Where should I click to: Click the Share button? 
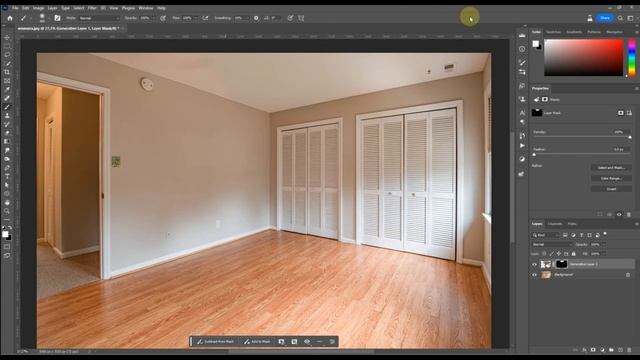(x=605, y=18)
